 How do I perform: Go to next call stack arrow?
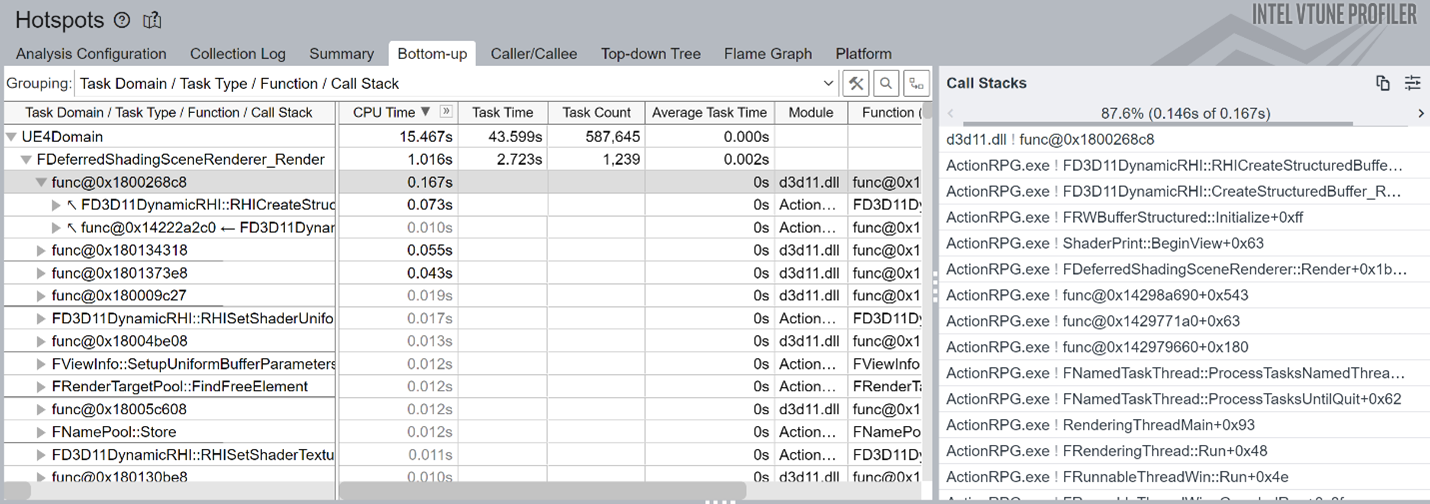(x=1420, y=113)
